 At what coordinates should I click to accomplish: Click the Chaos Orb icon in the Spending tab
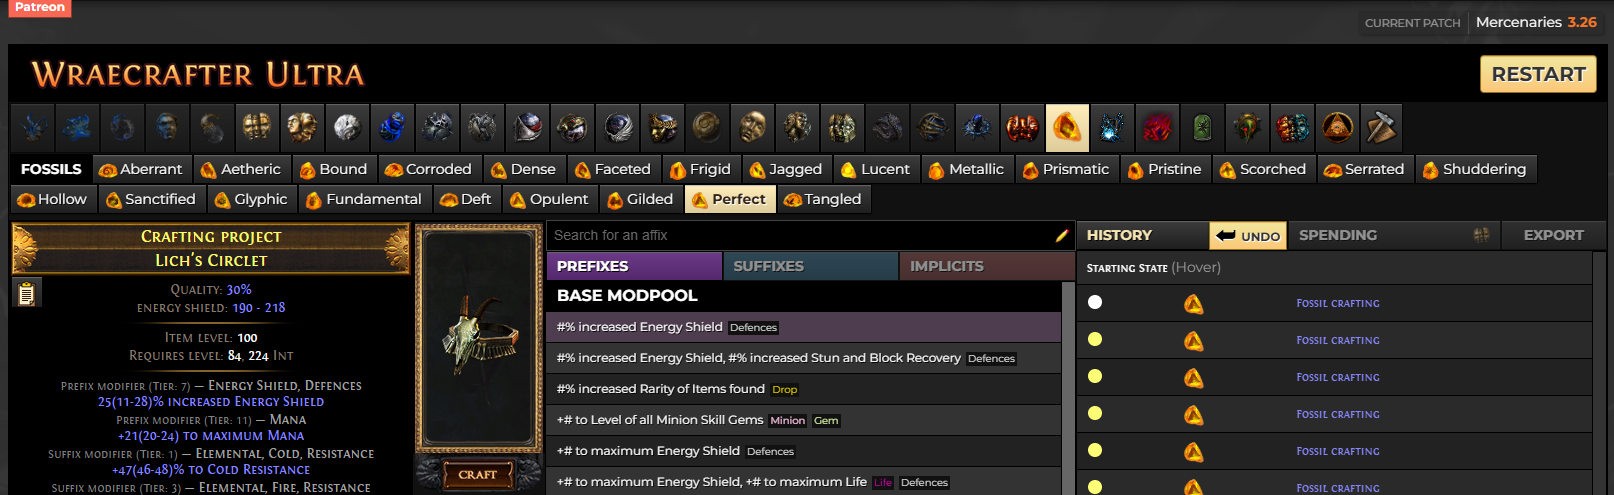point(1481,235)
